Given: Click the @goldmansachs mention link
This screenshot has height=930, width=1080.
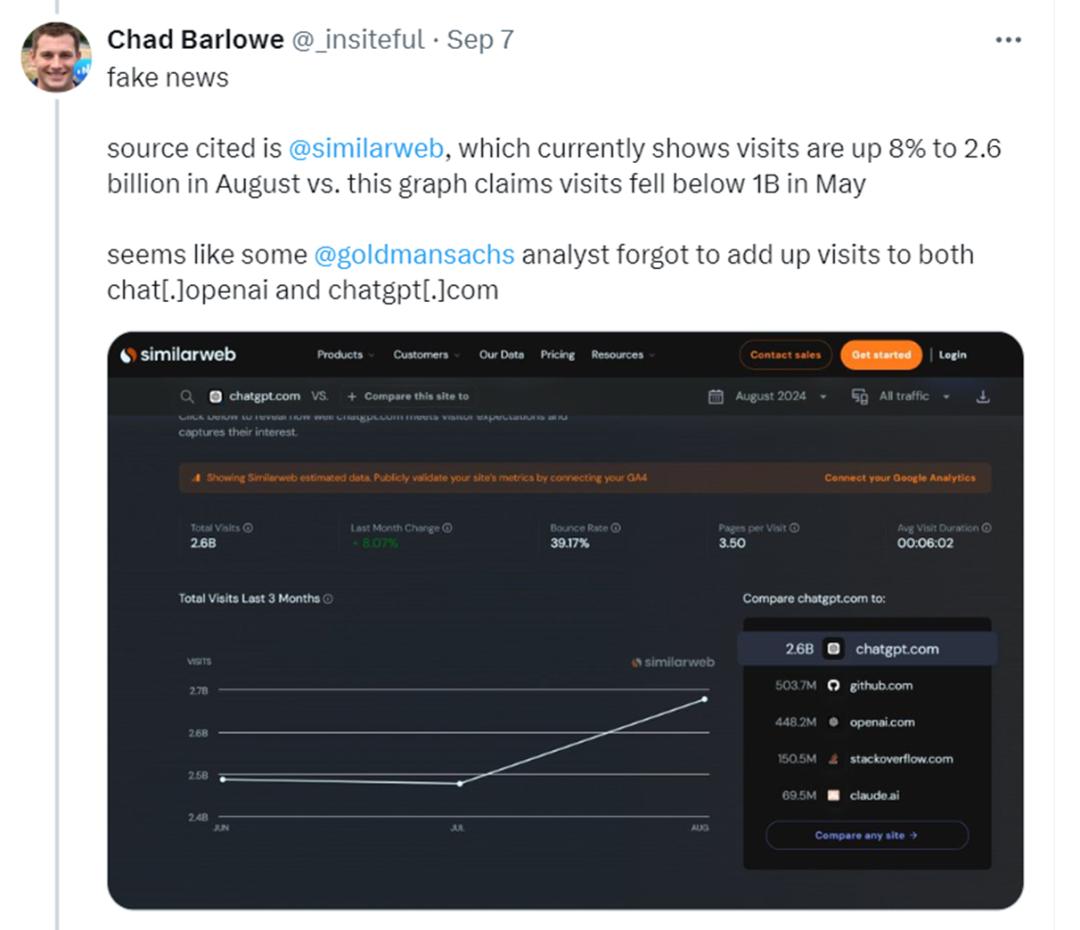Looking at the screenshot, I should pos(414,255).
